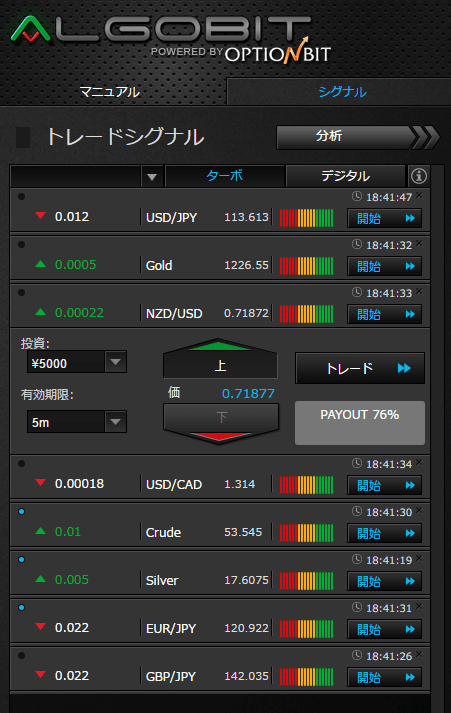Click the green up arrow on Gold row
Image resolution: width=451 pixels, height=713 pixels.
(x=40, y=263)
